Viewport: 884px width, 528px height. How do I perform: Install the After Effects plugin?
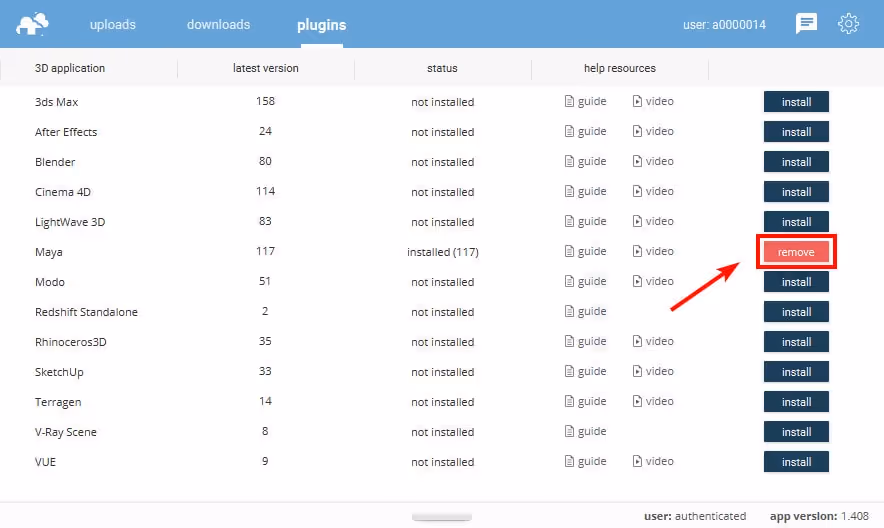click(796, 132)
